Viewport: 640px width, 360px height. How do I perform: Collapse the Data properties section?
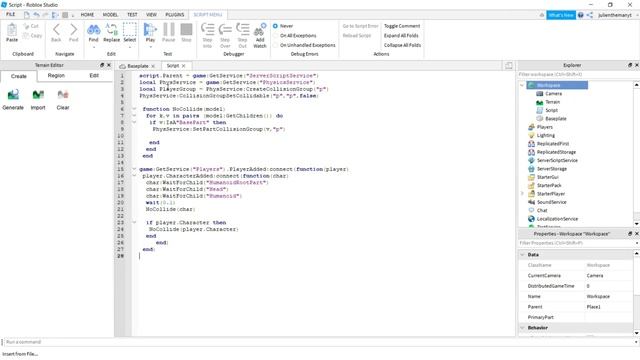point(522,255)
